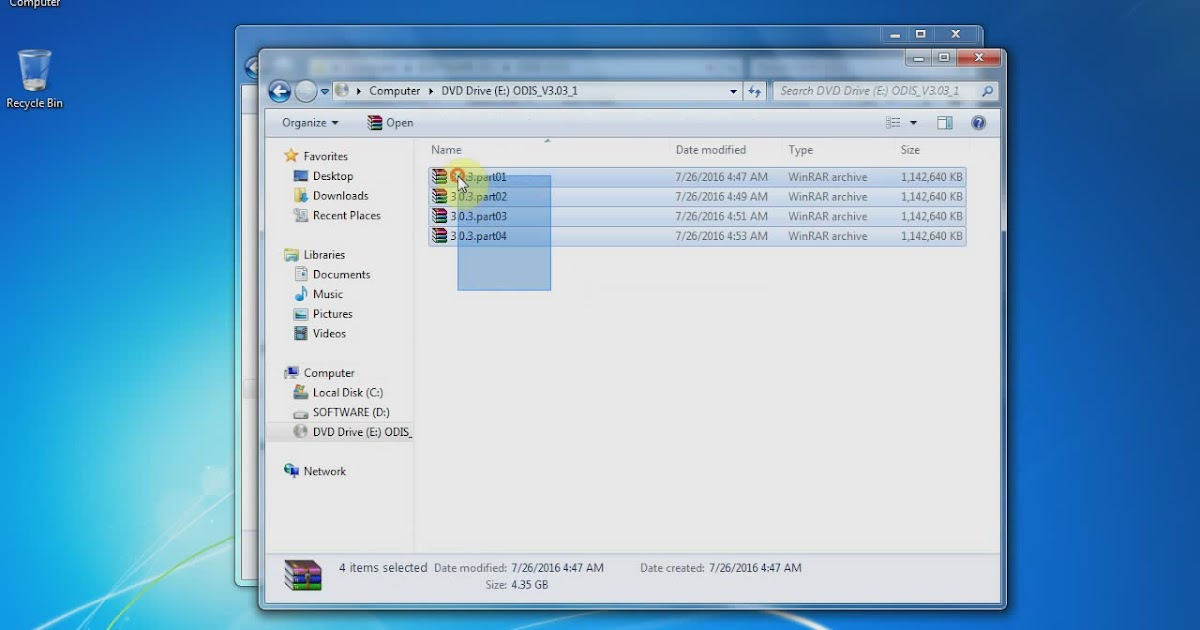The width and height of the screenshot is (1200, 630).
Task: Click the Help question mark icon
Action: 979,123
